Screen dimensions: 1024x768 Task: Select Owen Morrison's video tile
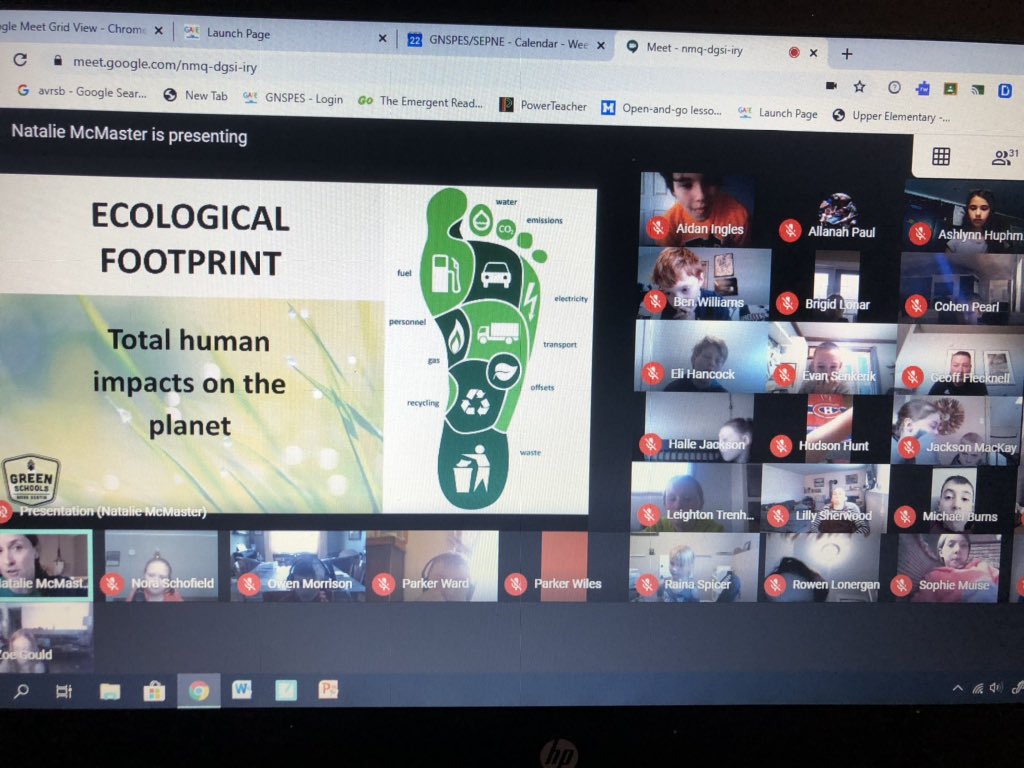[297, 566]
